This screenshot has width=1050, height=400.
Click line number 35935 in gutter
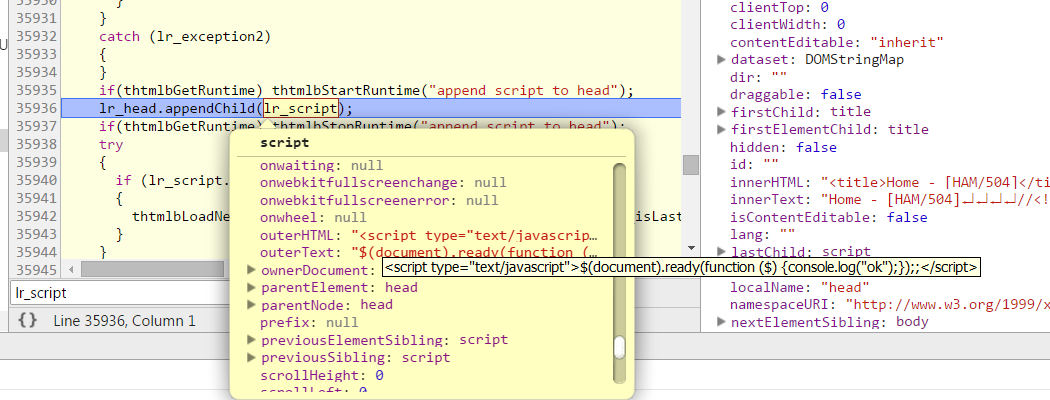click(x=35, y=90)
